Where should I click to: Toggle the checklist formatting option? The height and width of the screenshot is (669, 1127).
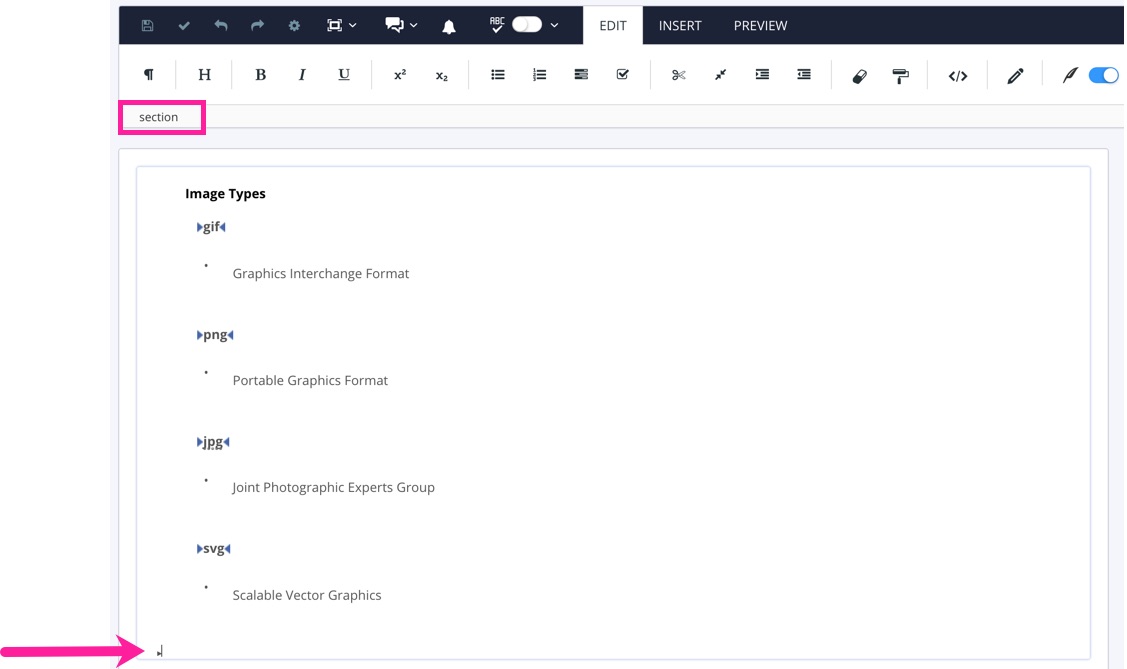[621, 74]
